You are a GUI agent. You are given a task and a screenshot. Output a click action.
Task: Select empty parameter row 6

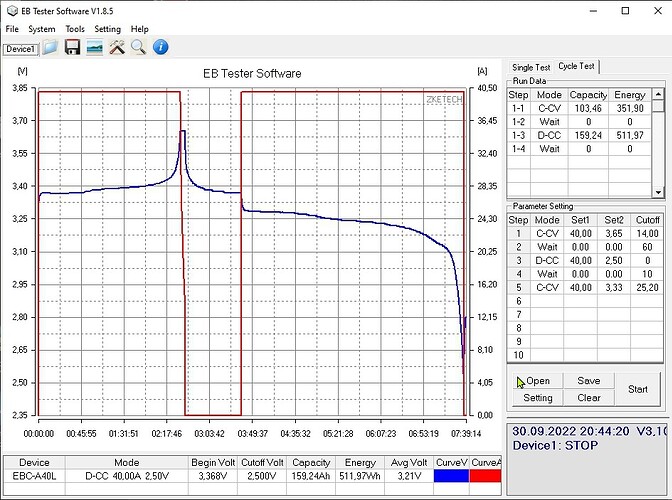[x=585, y=301]
